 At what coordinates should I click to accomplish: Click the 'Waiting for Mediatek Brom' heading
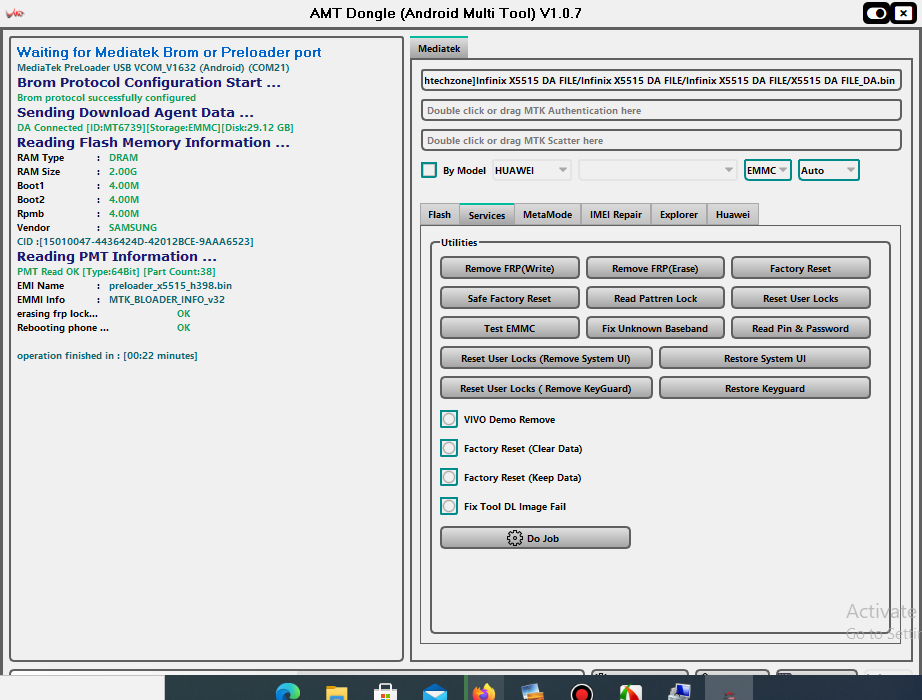169,52
